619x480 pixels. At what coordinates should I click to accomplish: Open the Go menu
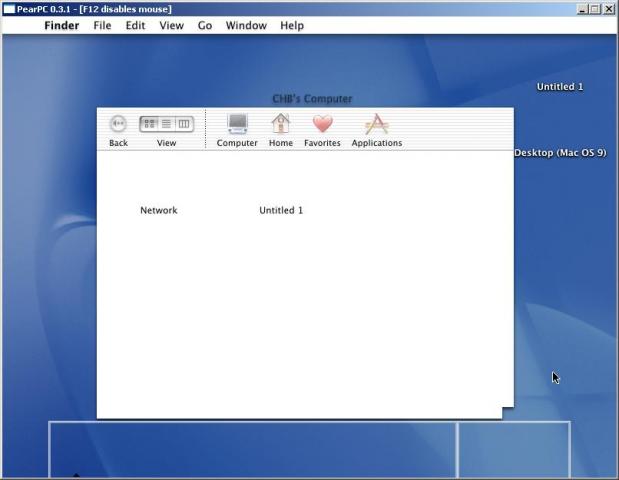click(x=205, y=26)
